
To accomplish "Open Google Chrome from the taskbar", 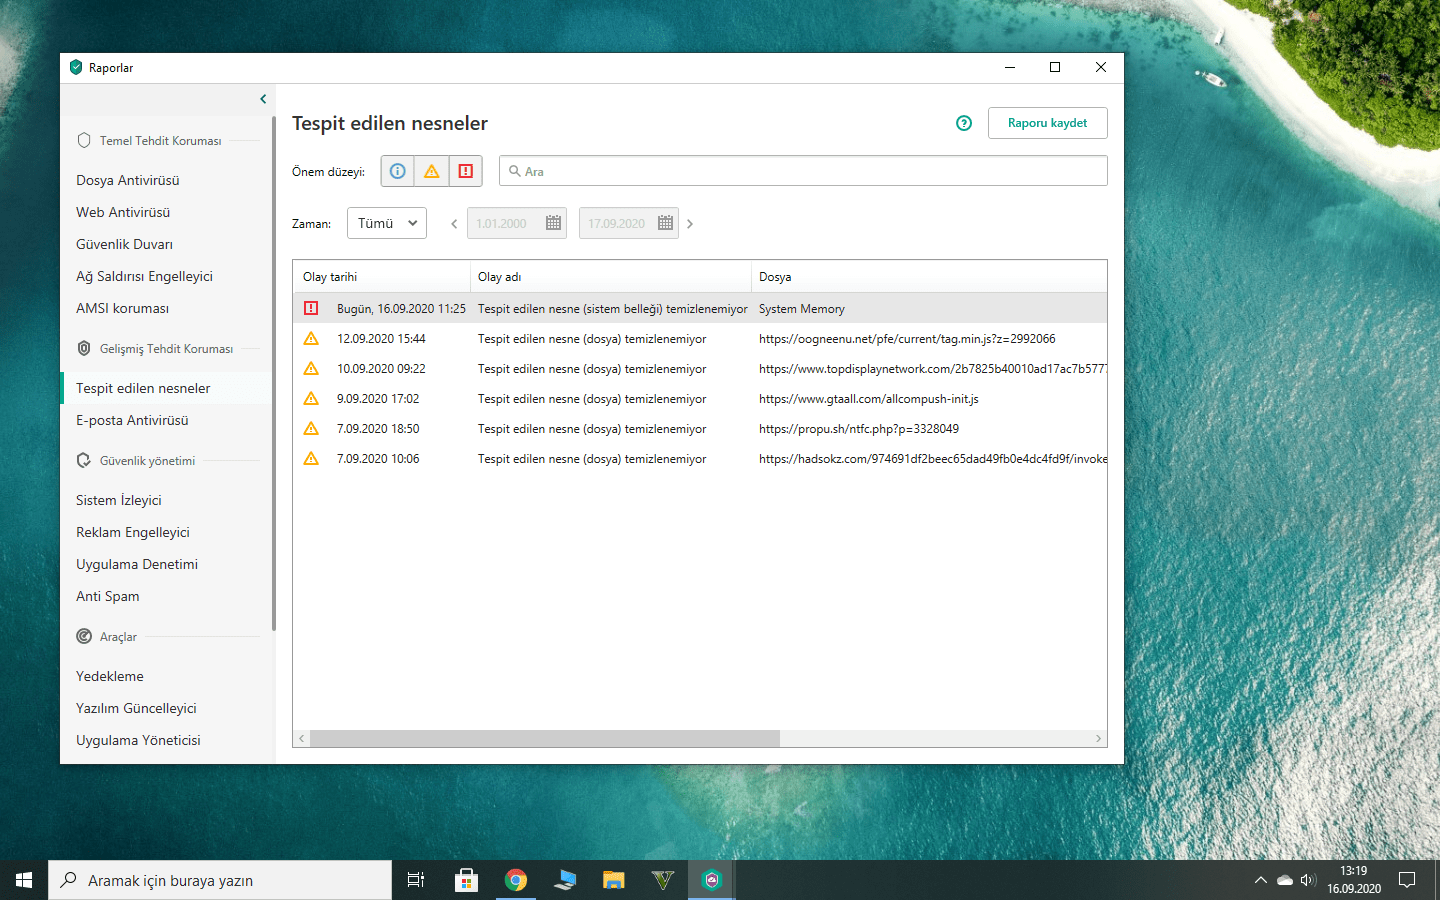I will click(516, 880).
